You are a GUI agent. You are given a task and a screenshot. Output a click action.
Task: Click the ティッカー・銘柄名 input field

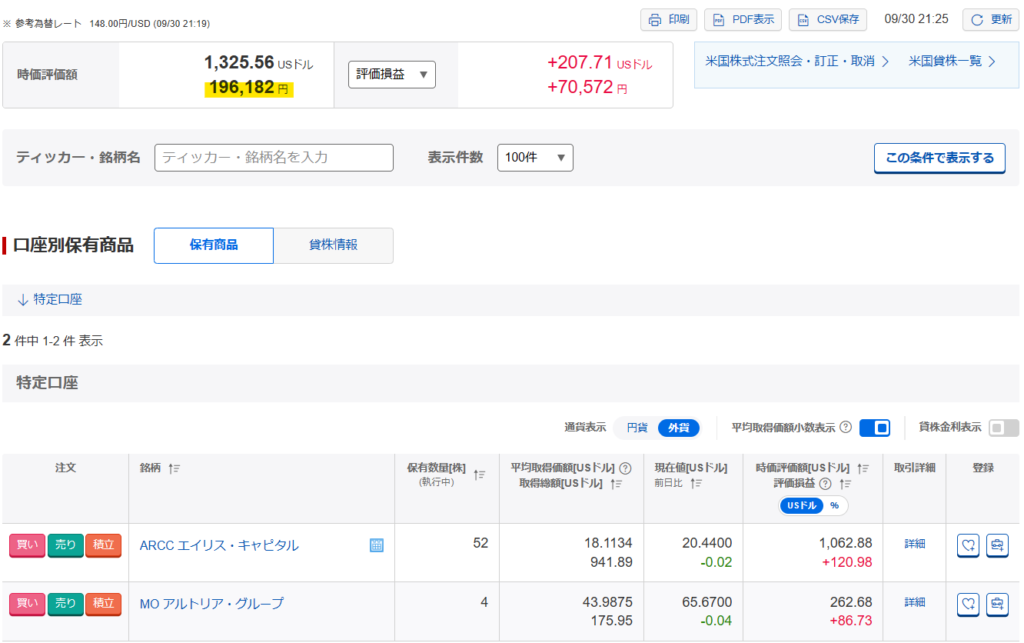pyautogui.click(x=274, y=157)
